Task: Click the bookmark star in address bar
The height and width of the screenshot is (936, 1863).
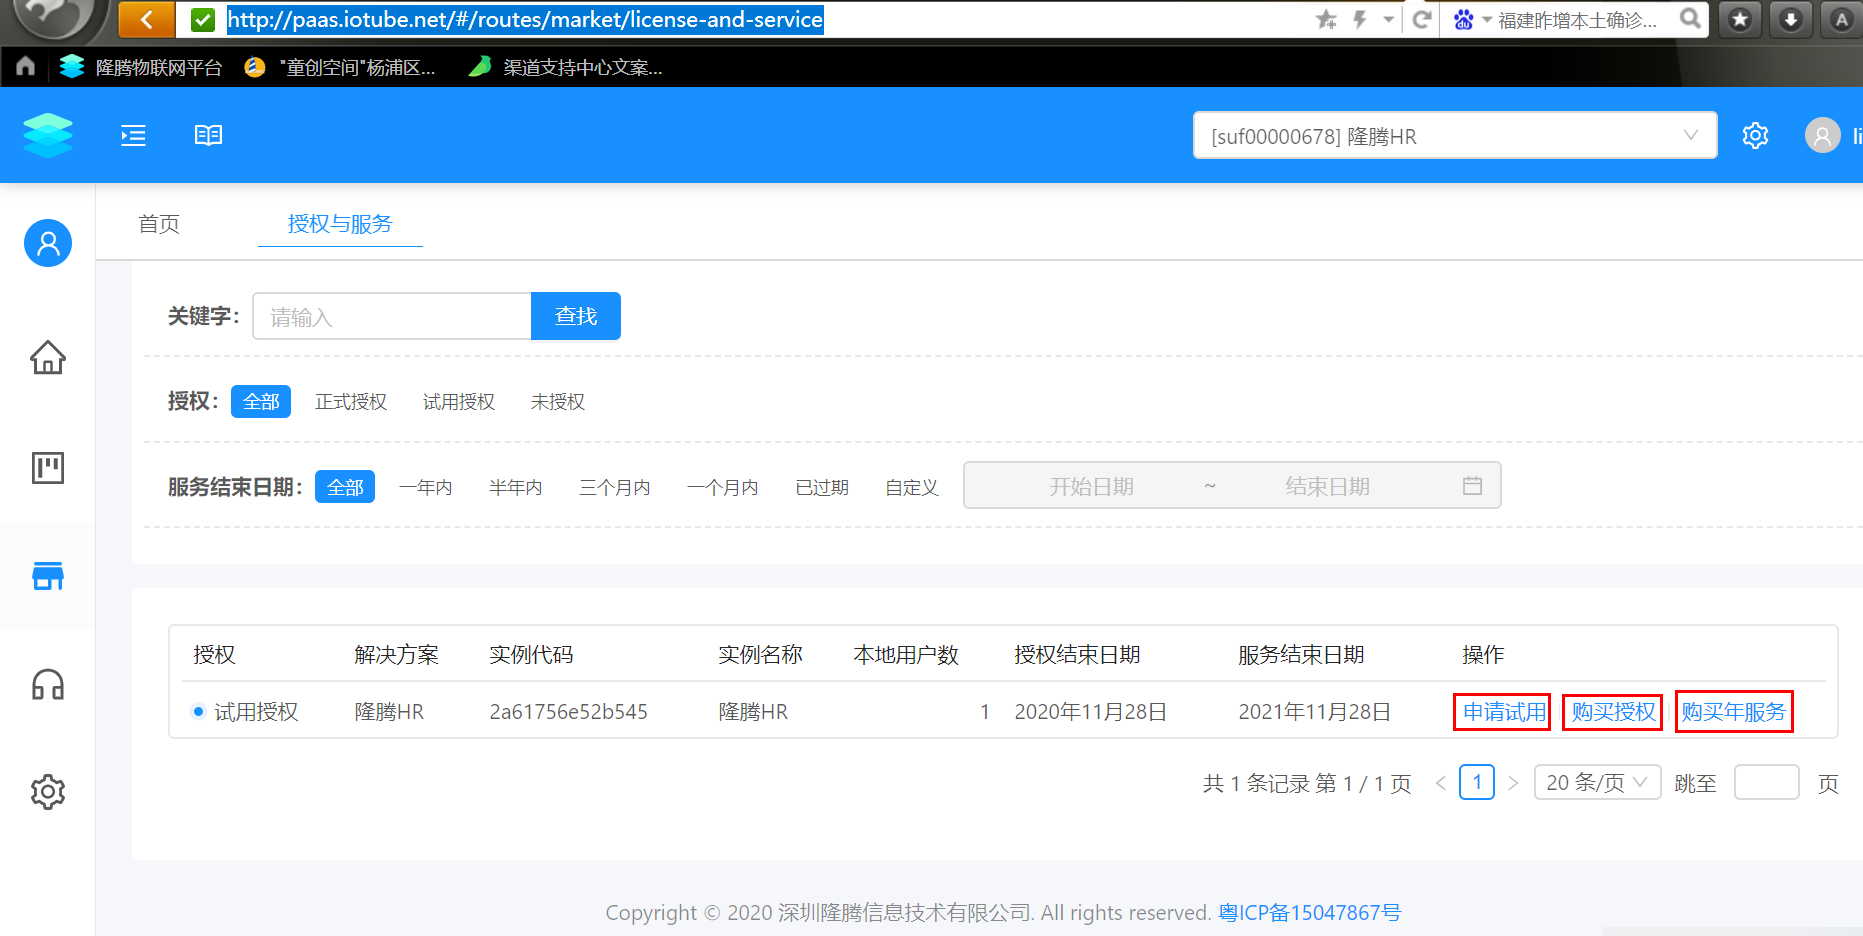Action: tap(1326, 19)
